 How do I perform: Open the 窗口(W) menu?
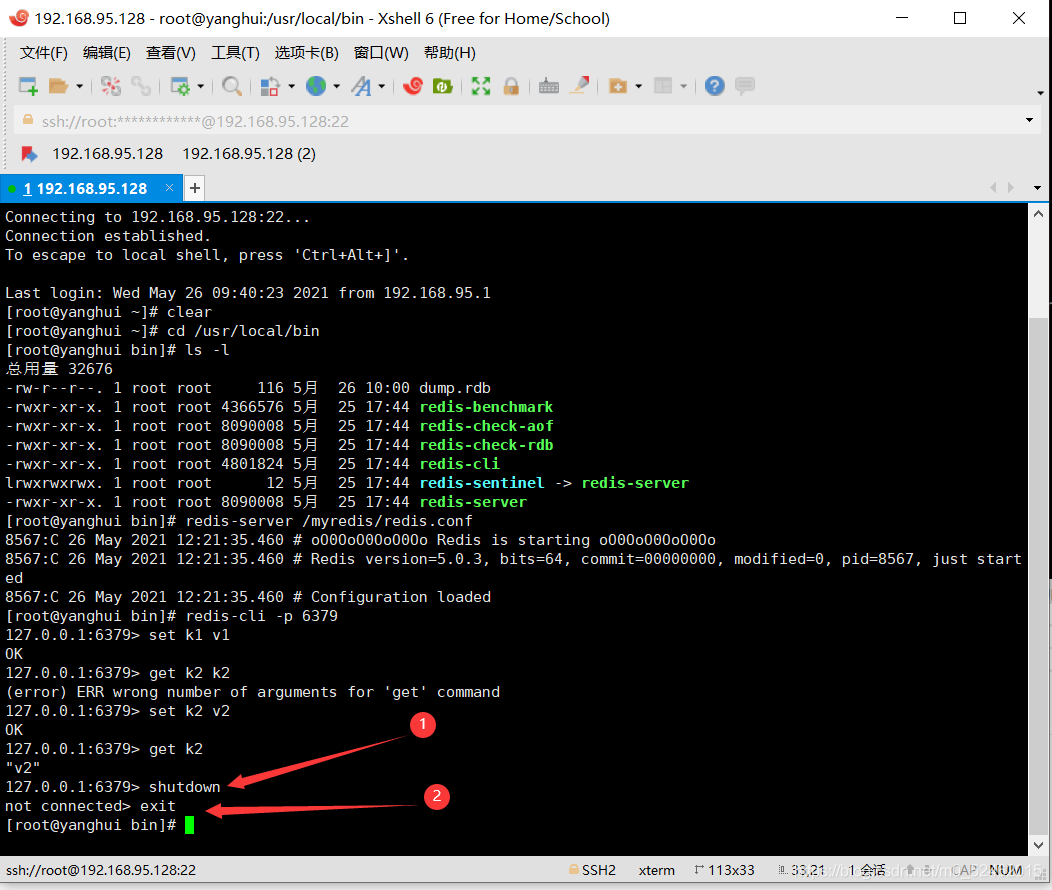pyautogui.click(x=380, y=53)
